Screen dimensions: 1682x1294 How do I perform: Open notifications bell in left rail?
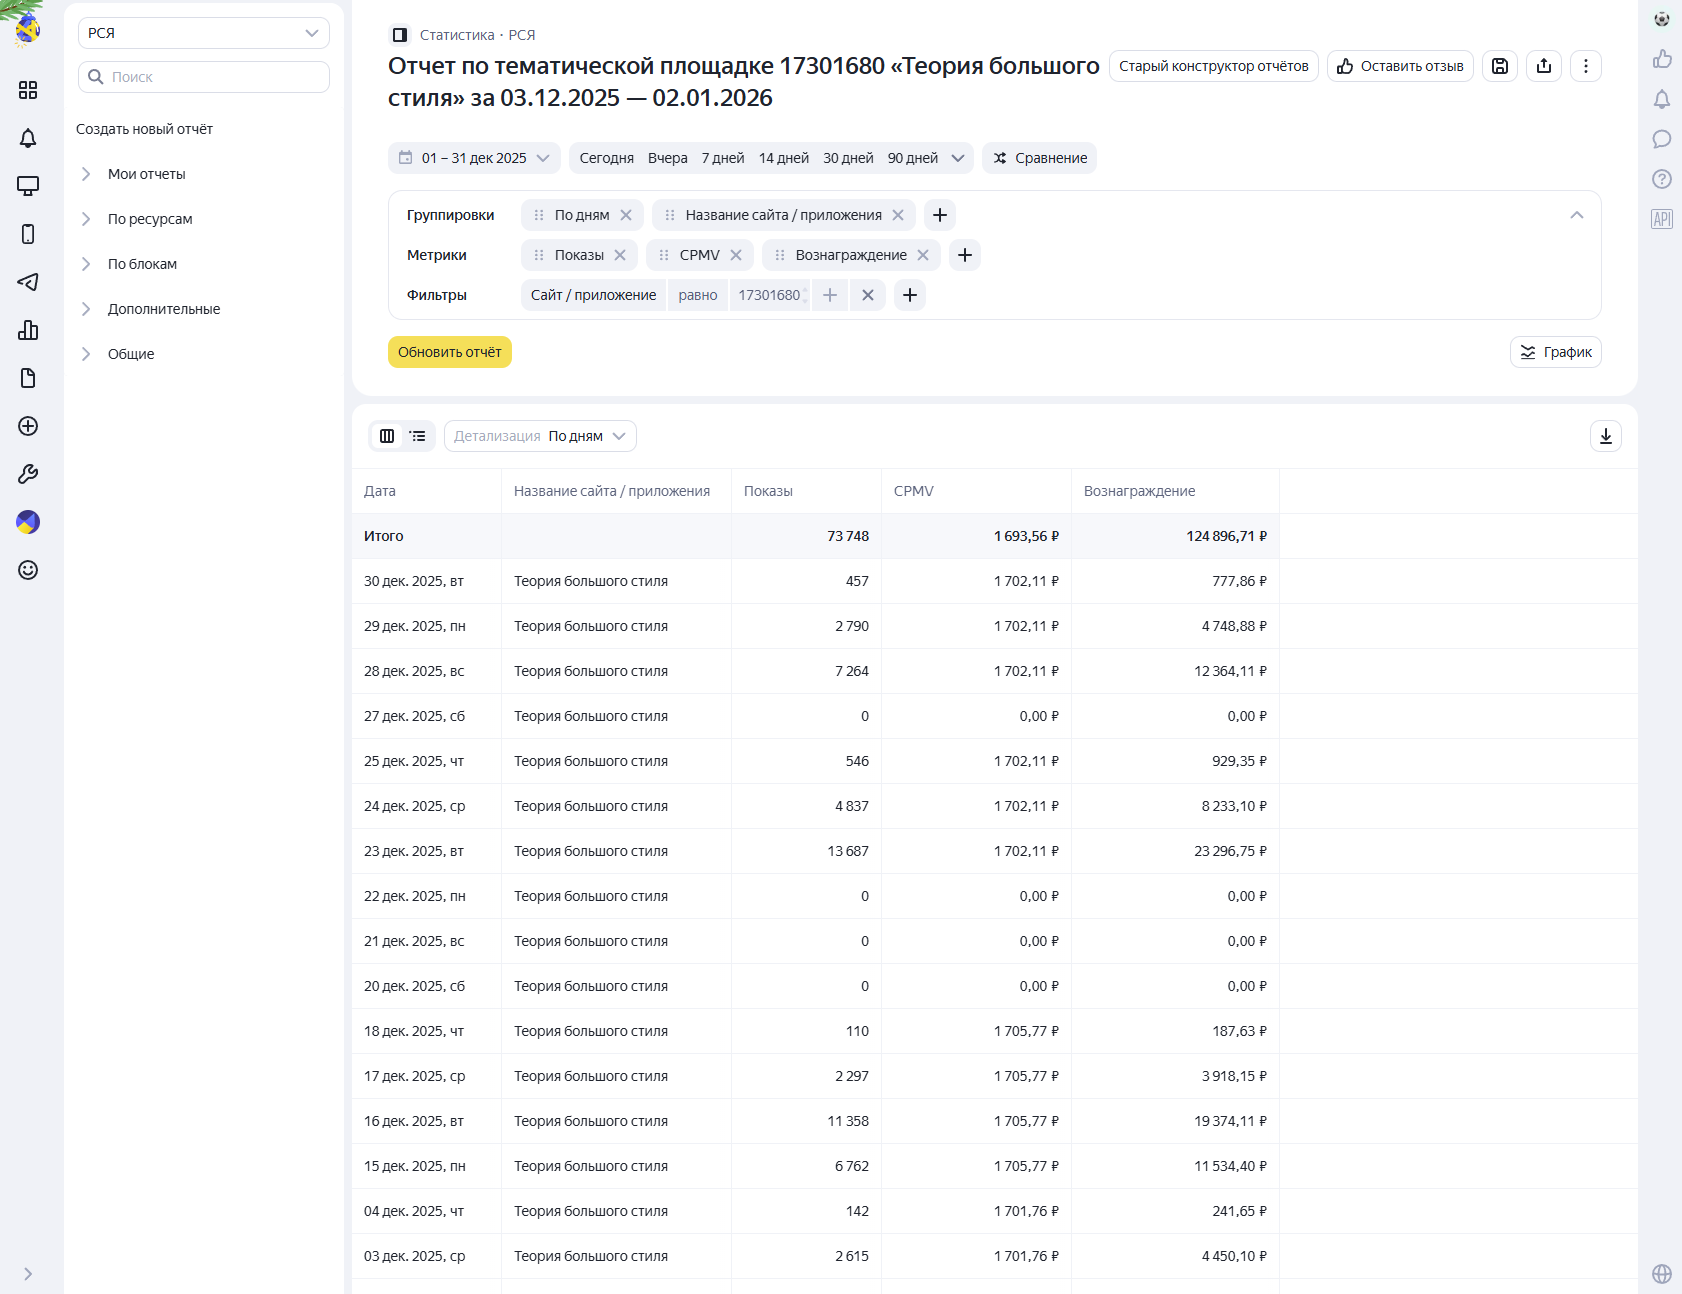[x=28, y=138]
